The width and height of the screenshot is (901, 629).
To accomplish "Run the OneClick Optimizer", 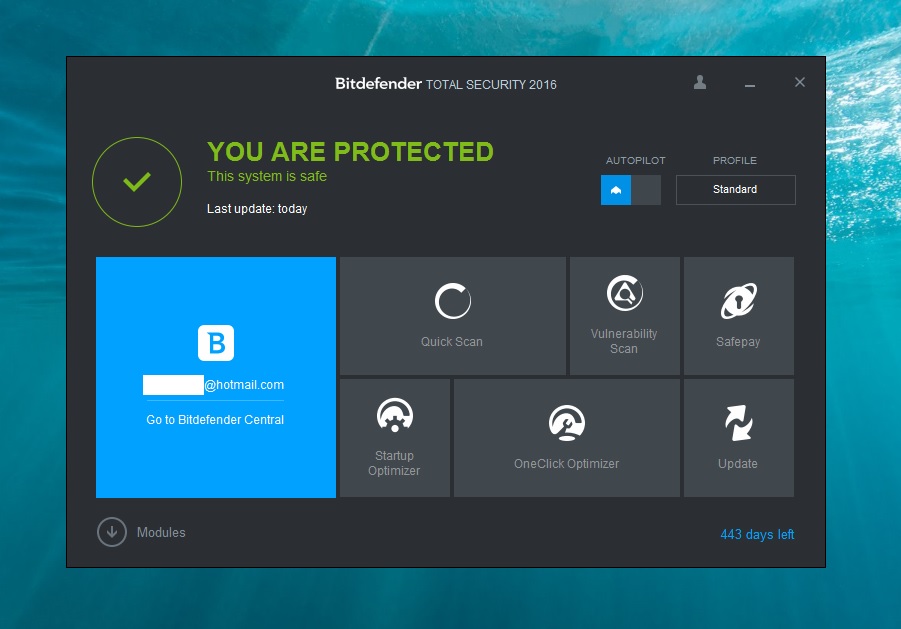I will coord(567,438).
